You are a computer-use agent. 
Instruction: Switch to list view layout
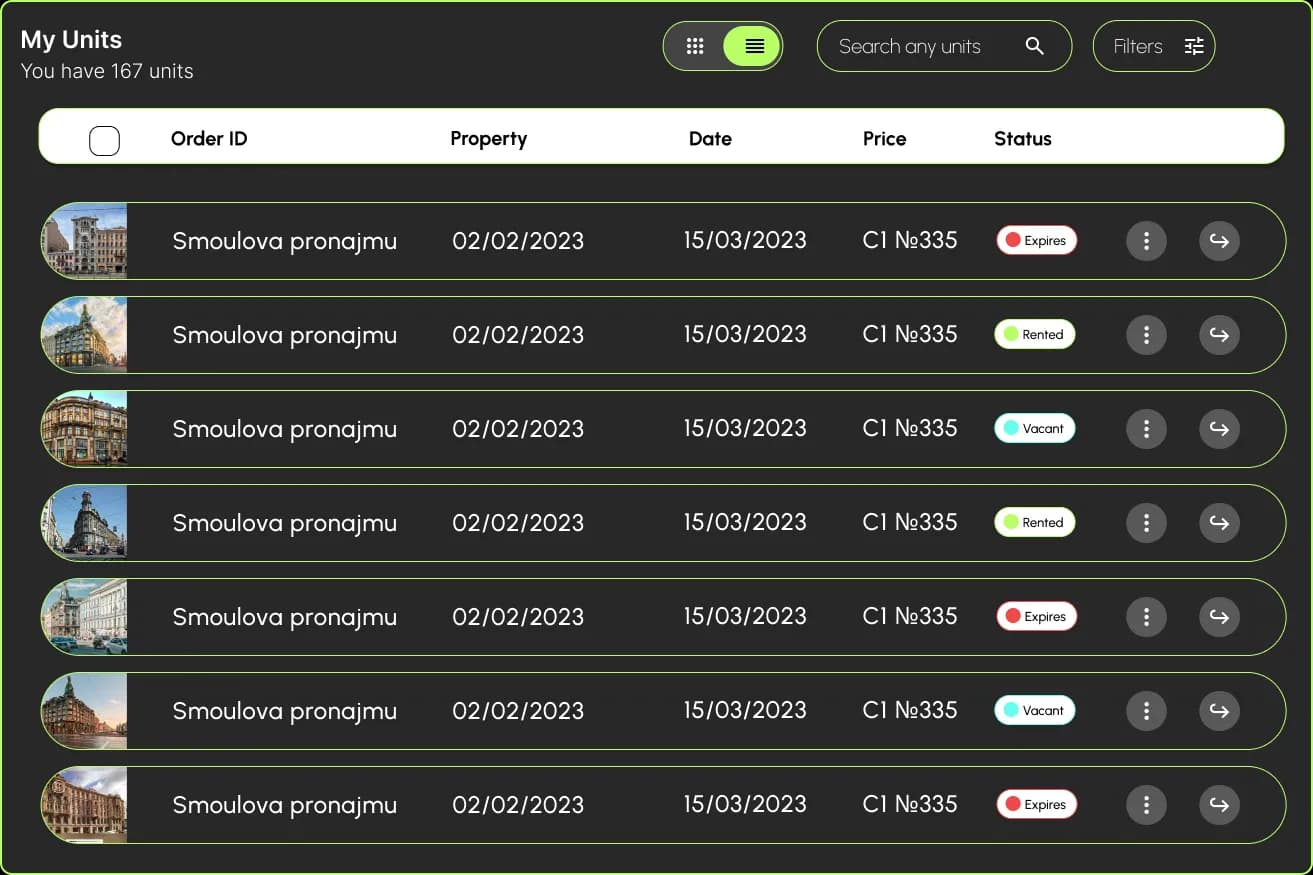pyautogui.click(x=753, y=46)
